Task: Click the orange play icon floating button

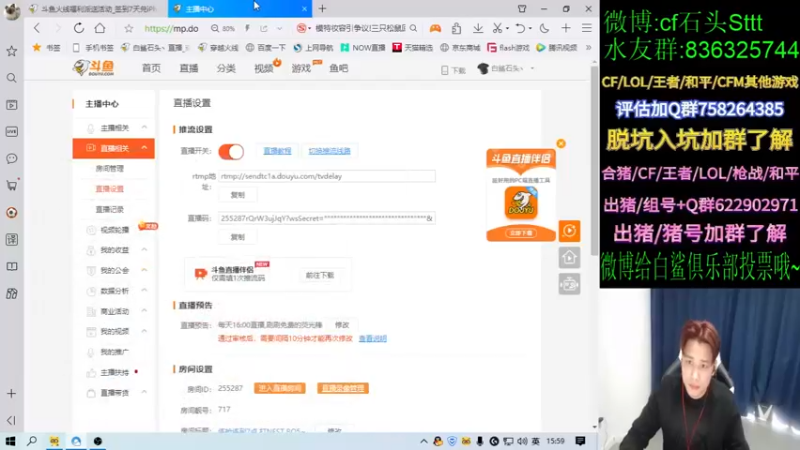Action: coord(569,231)
